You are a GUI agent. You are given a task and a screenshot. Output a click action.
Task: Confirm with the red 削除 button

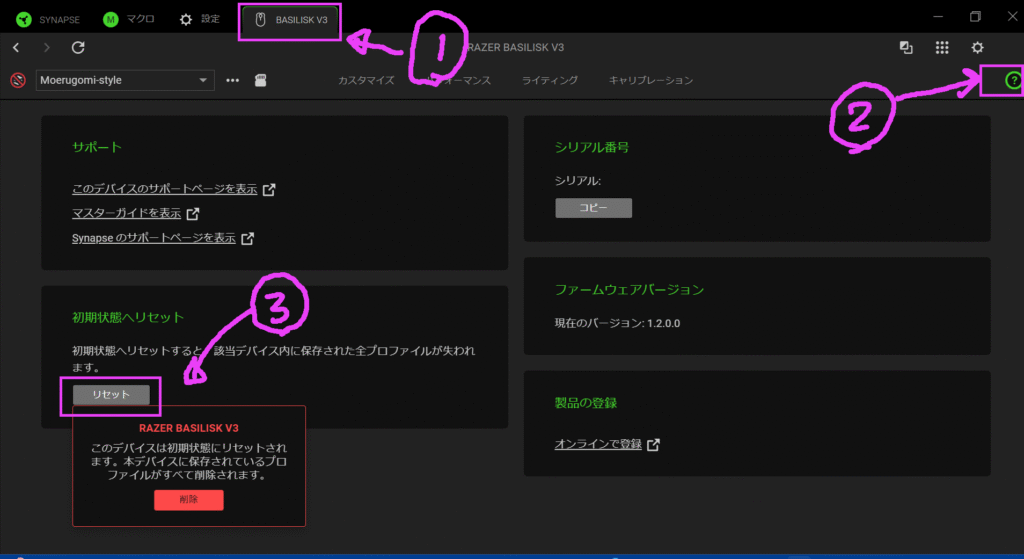189,500
